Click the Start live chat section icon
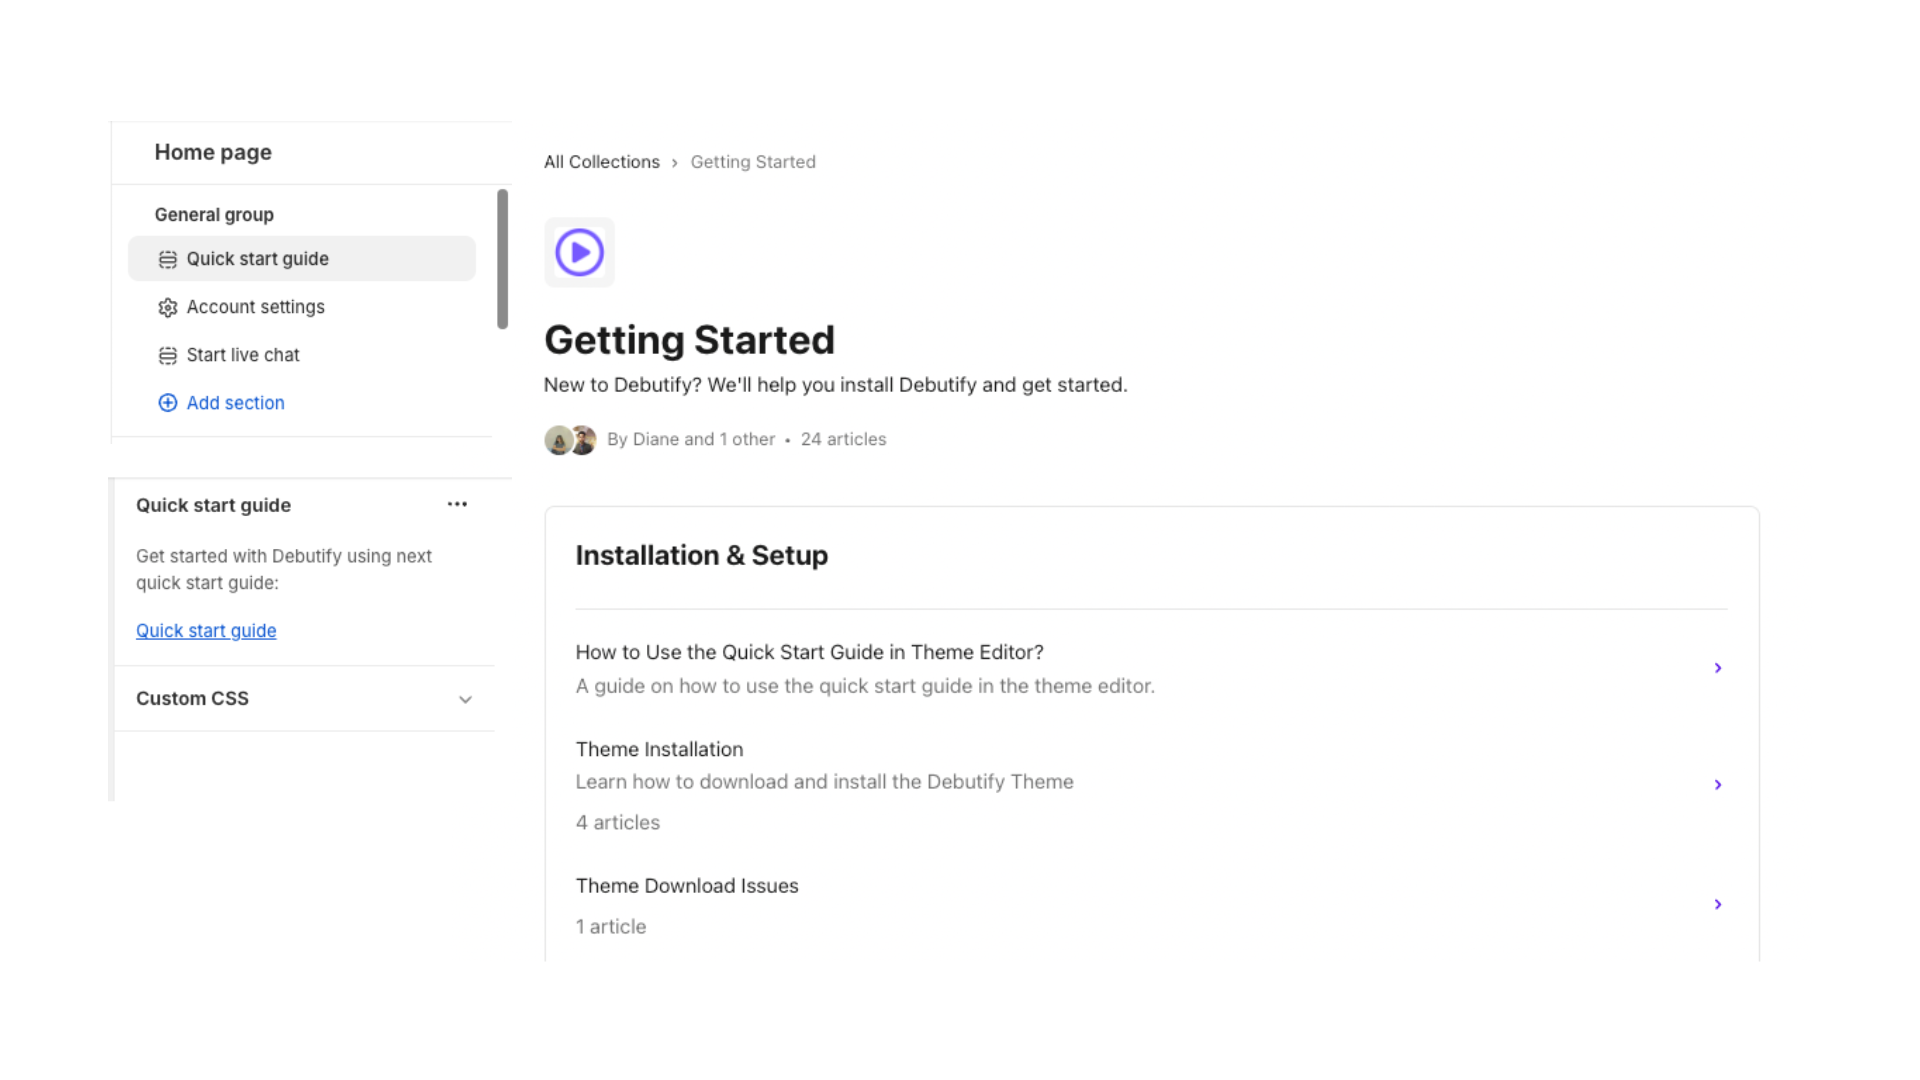This screenshot has width=1920, height=1080. pos(167,355)
